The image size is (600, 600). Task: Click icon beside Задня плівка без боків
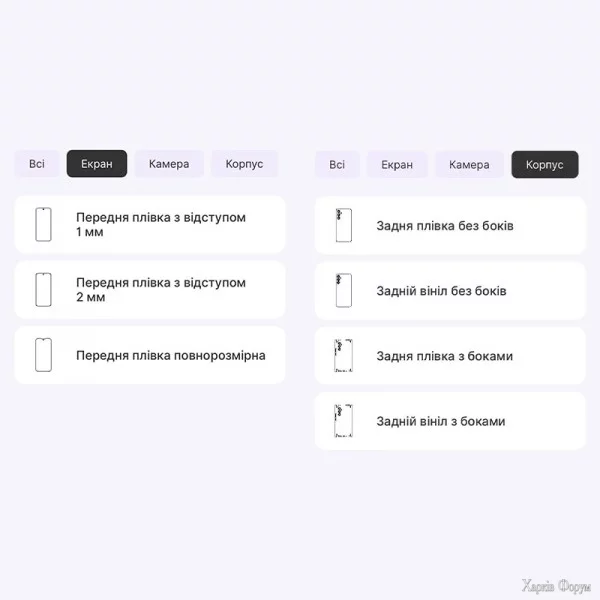343,226
